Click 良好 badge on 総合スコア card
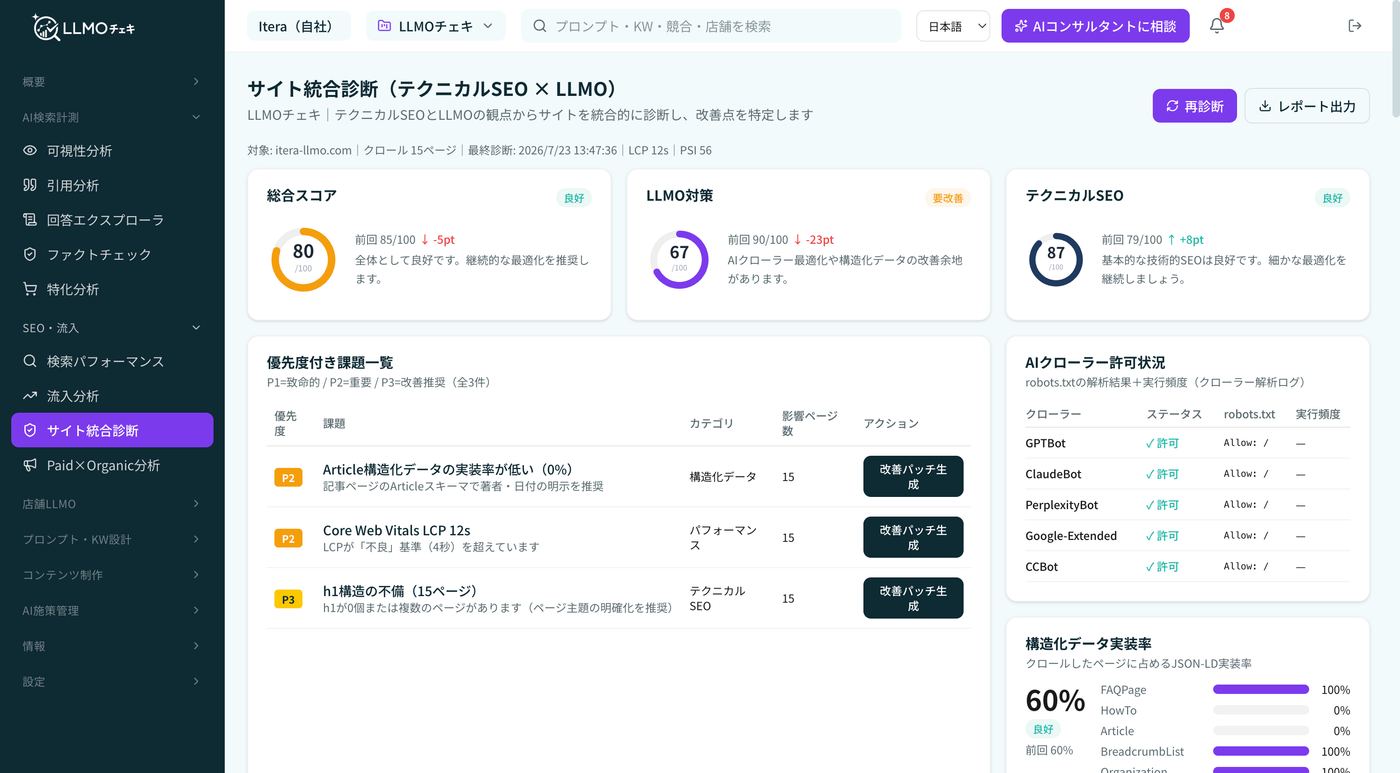 pyautogui.click(x=574, y=198)
